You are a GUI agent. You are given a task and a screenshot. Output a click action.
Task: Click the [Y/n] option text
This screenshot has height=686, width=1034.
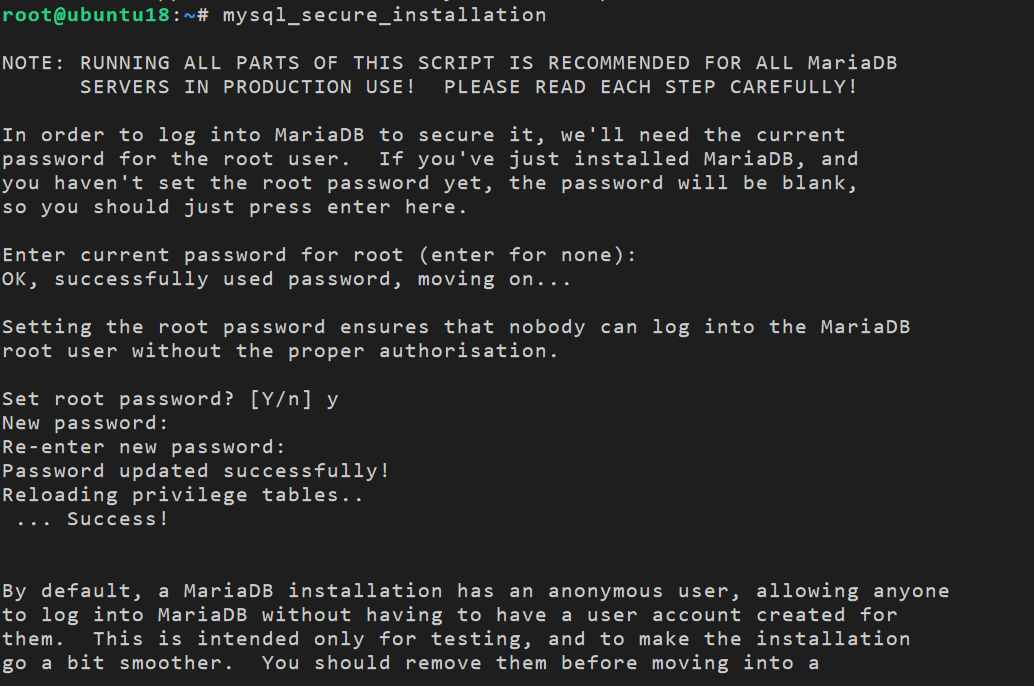(x=281, y=399)
